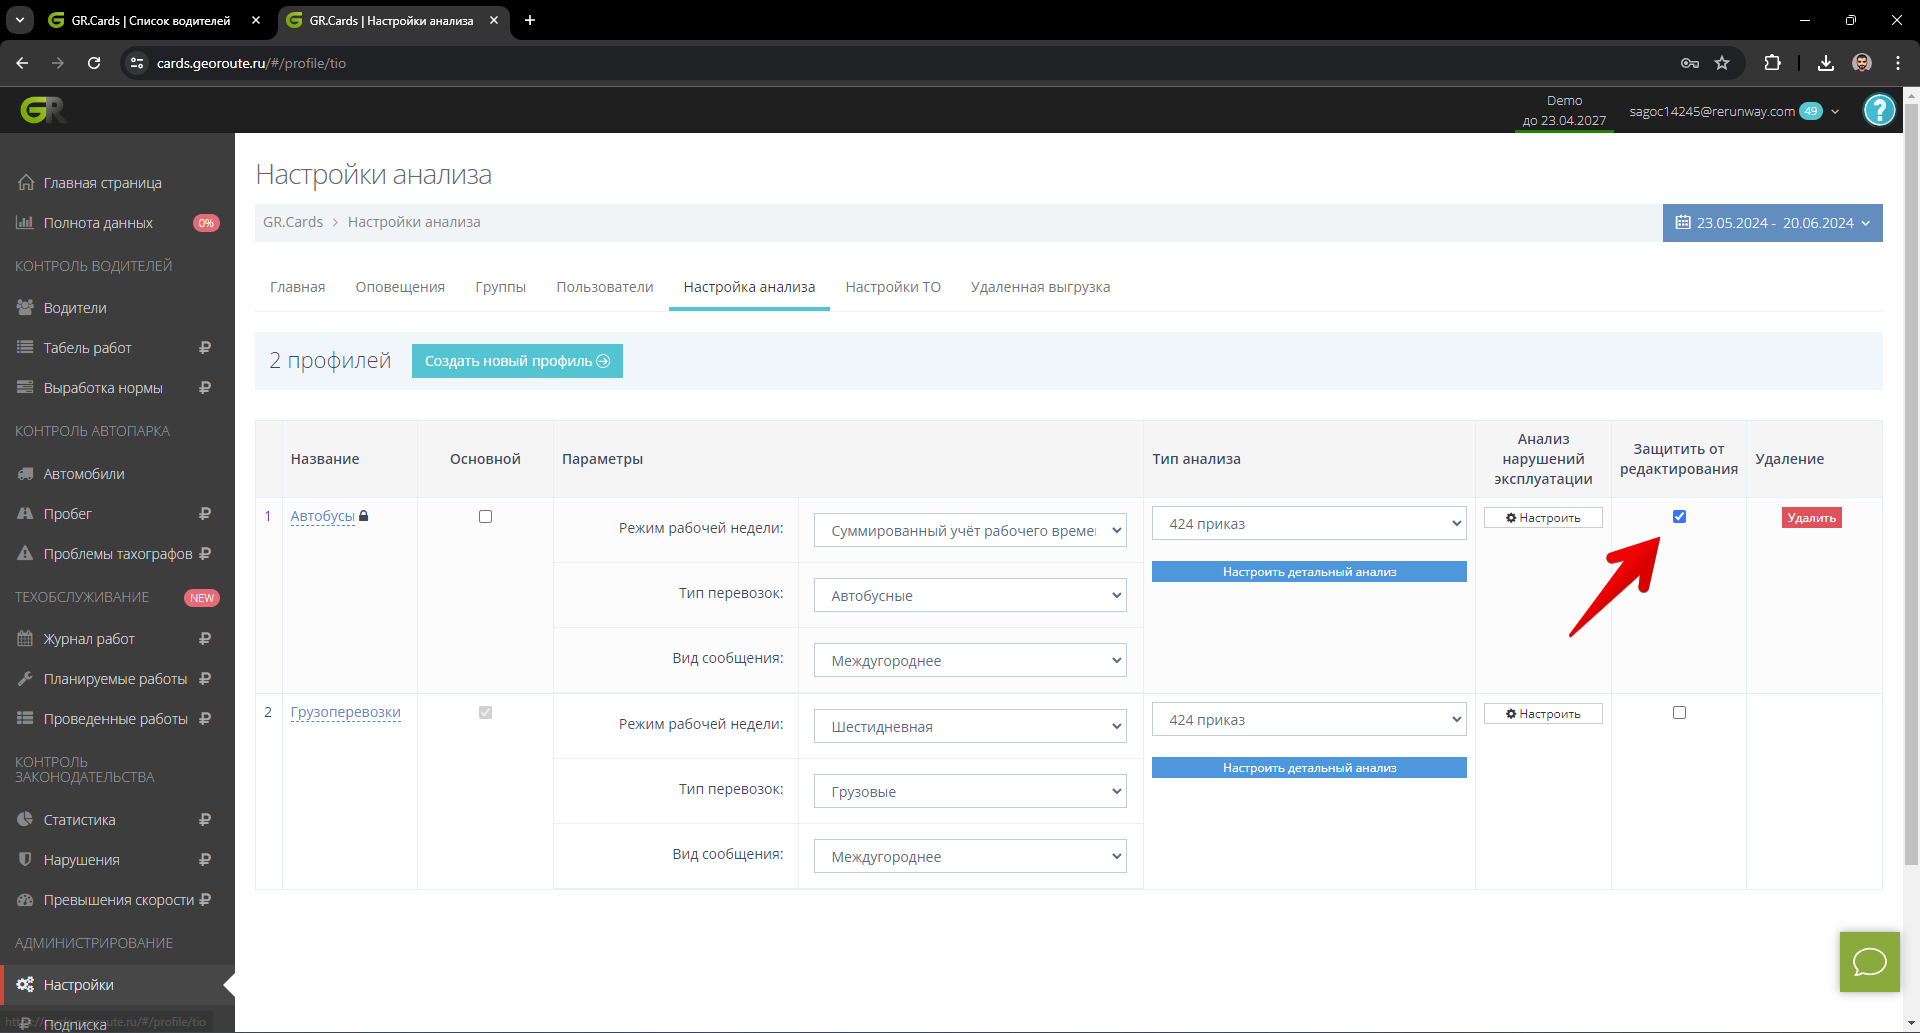Open Междугороднее dropdown for Грузоперевозки
This screenshot has height=1033, width=1920.
pos(970,856)
